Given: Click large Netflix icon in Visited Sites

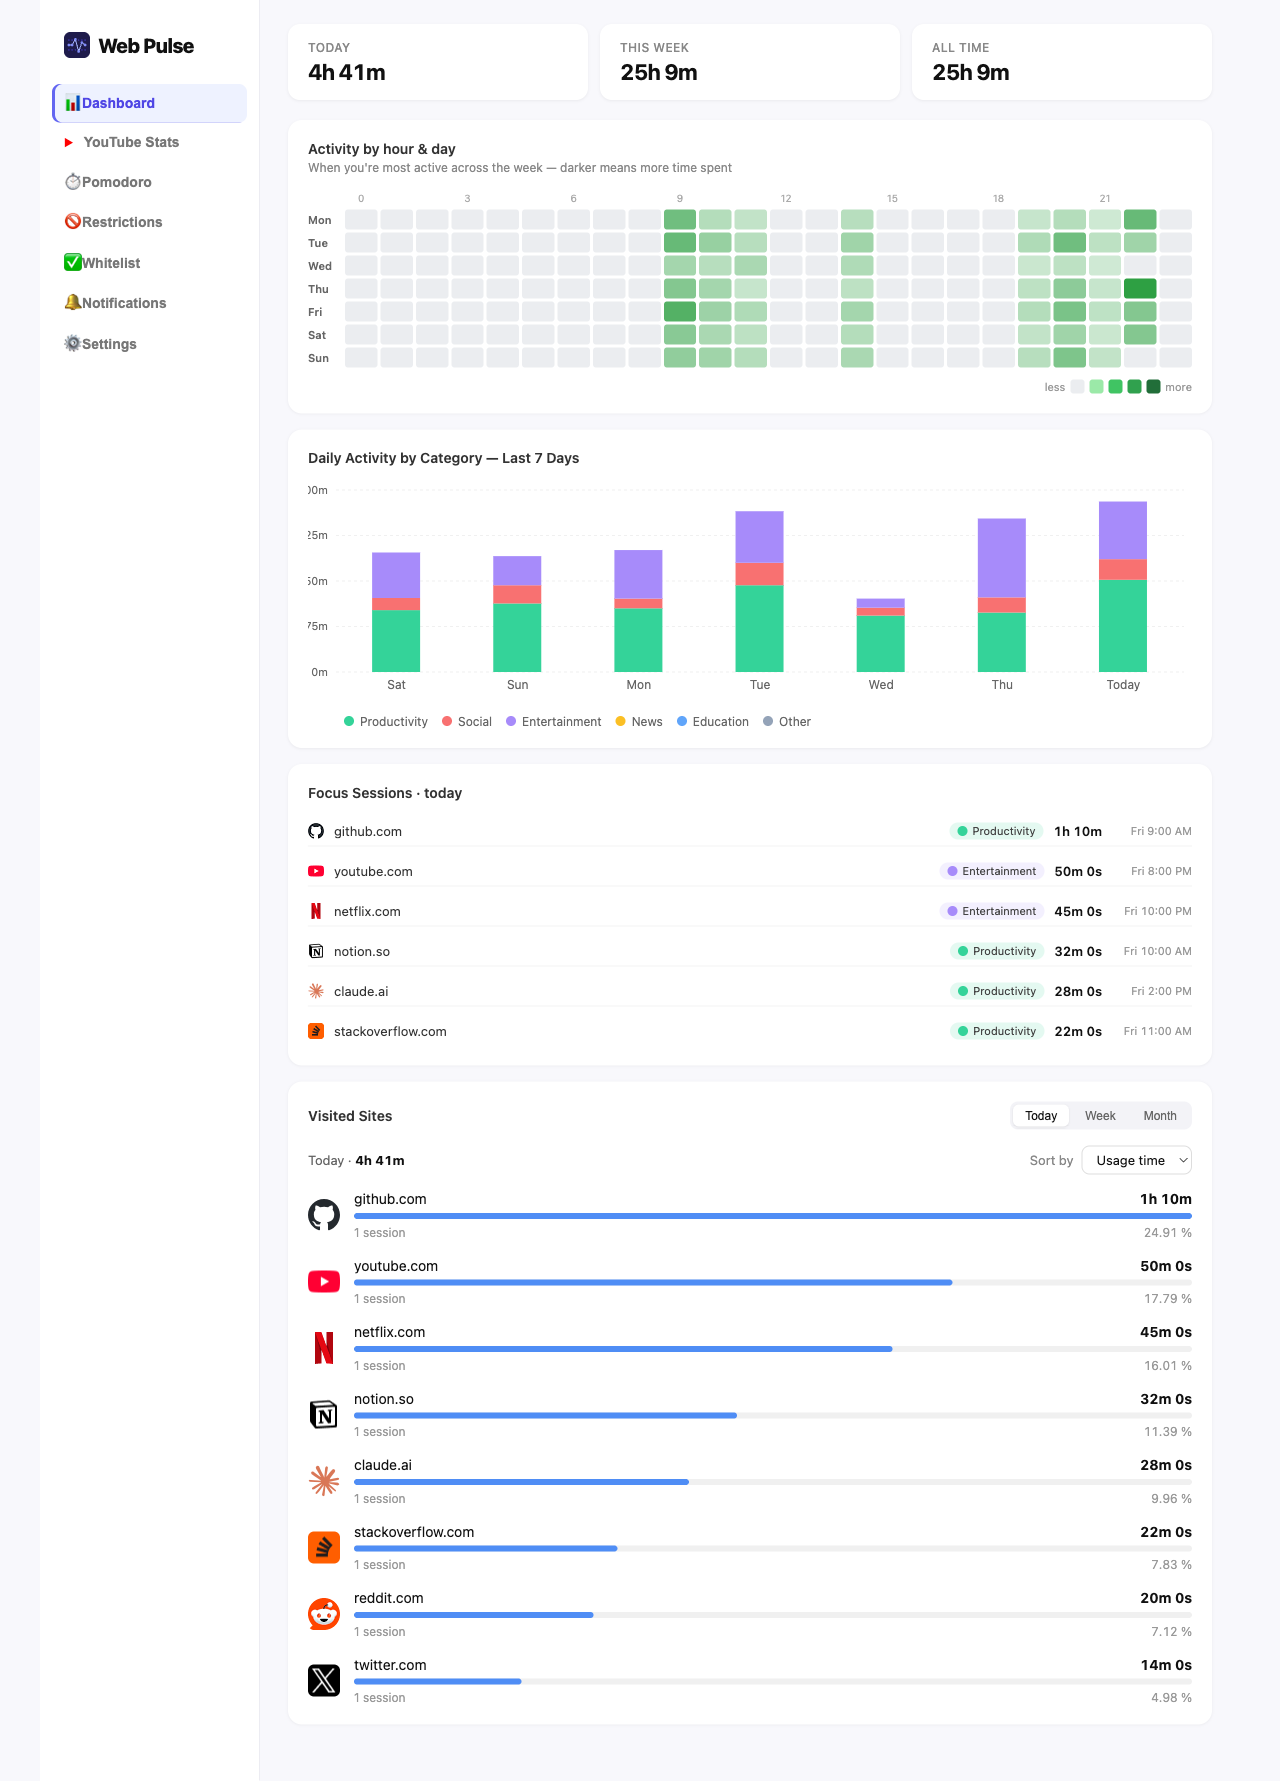Looking at the screenshot, I should 324,1348.
